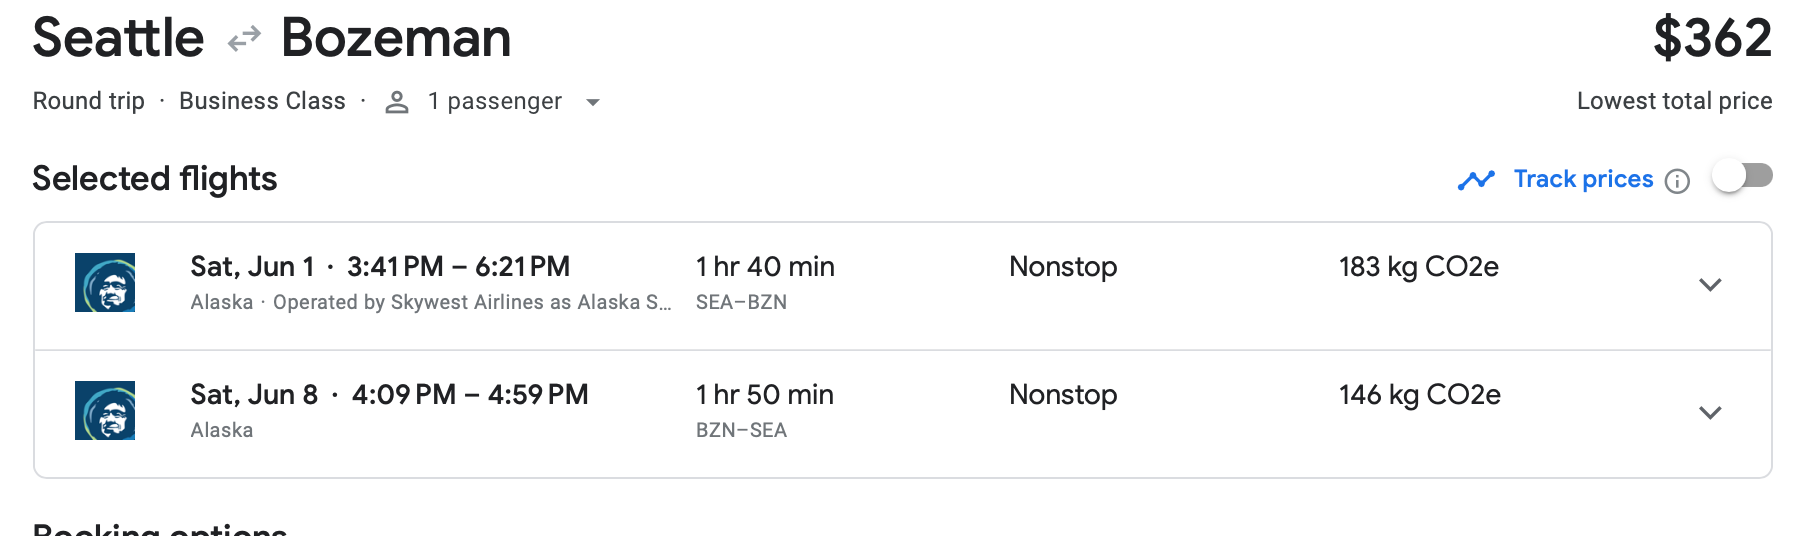Click the SEA–BZN route text
Screen dimensions: 1816x536
click(x=741, y=302)
